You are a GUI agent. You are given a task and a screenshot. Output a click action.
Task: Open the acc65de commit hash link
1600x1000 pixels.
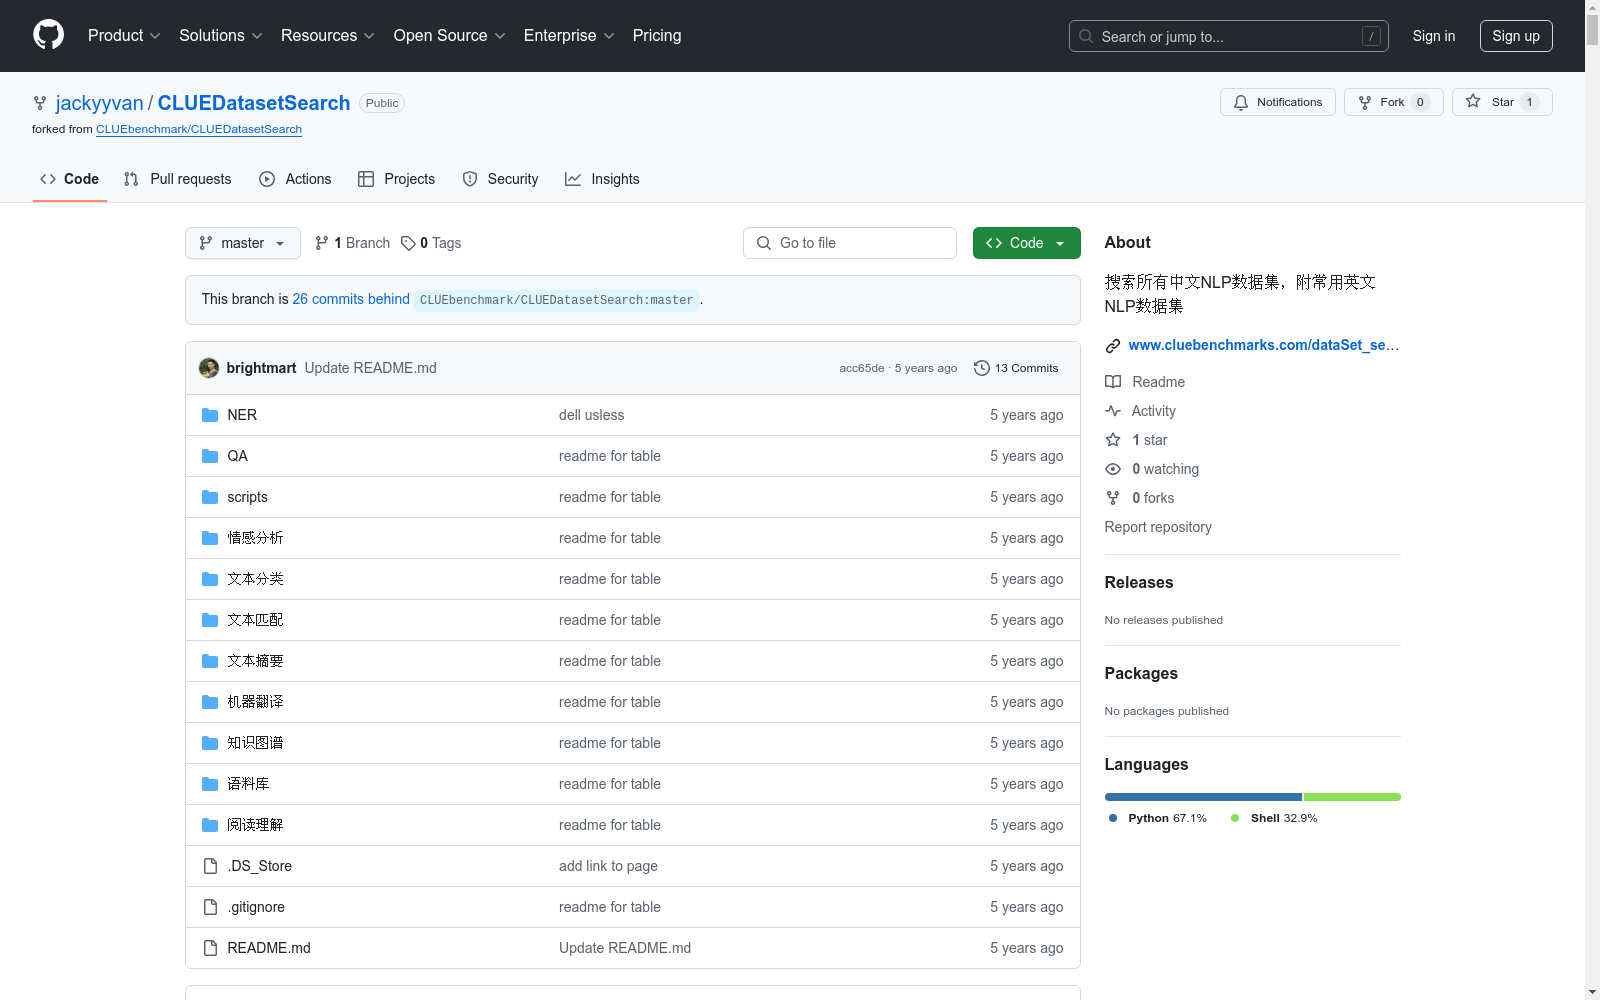coord(862,368)
